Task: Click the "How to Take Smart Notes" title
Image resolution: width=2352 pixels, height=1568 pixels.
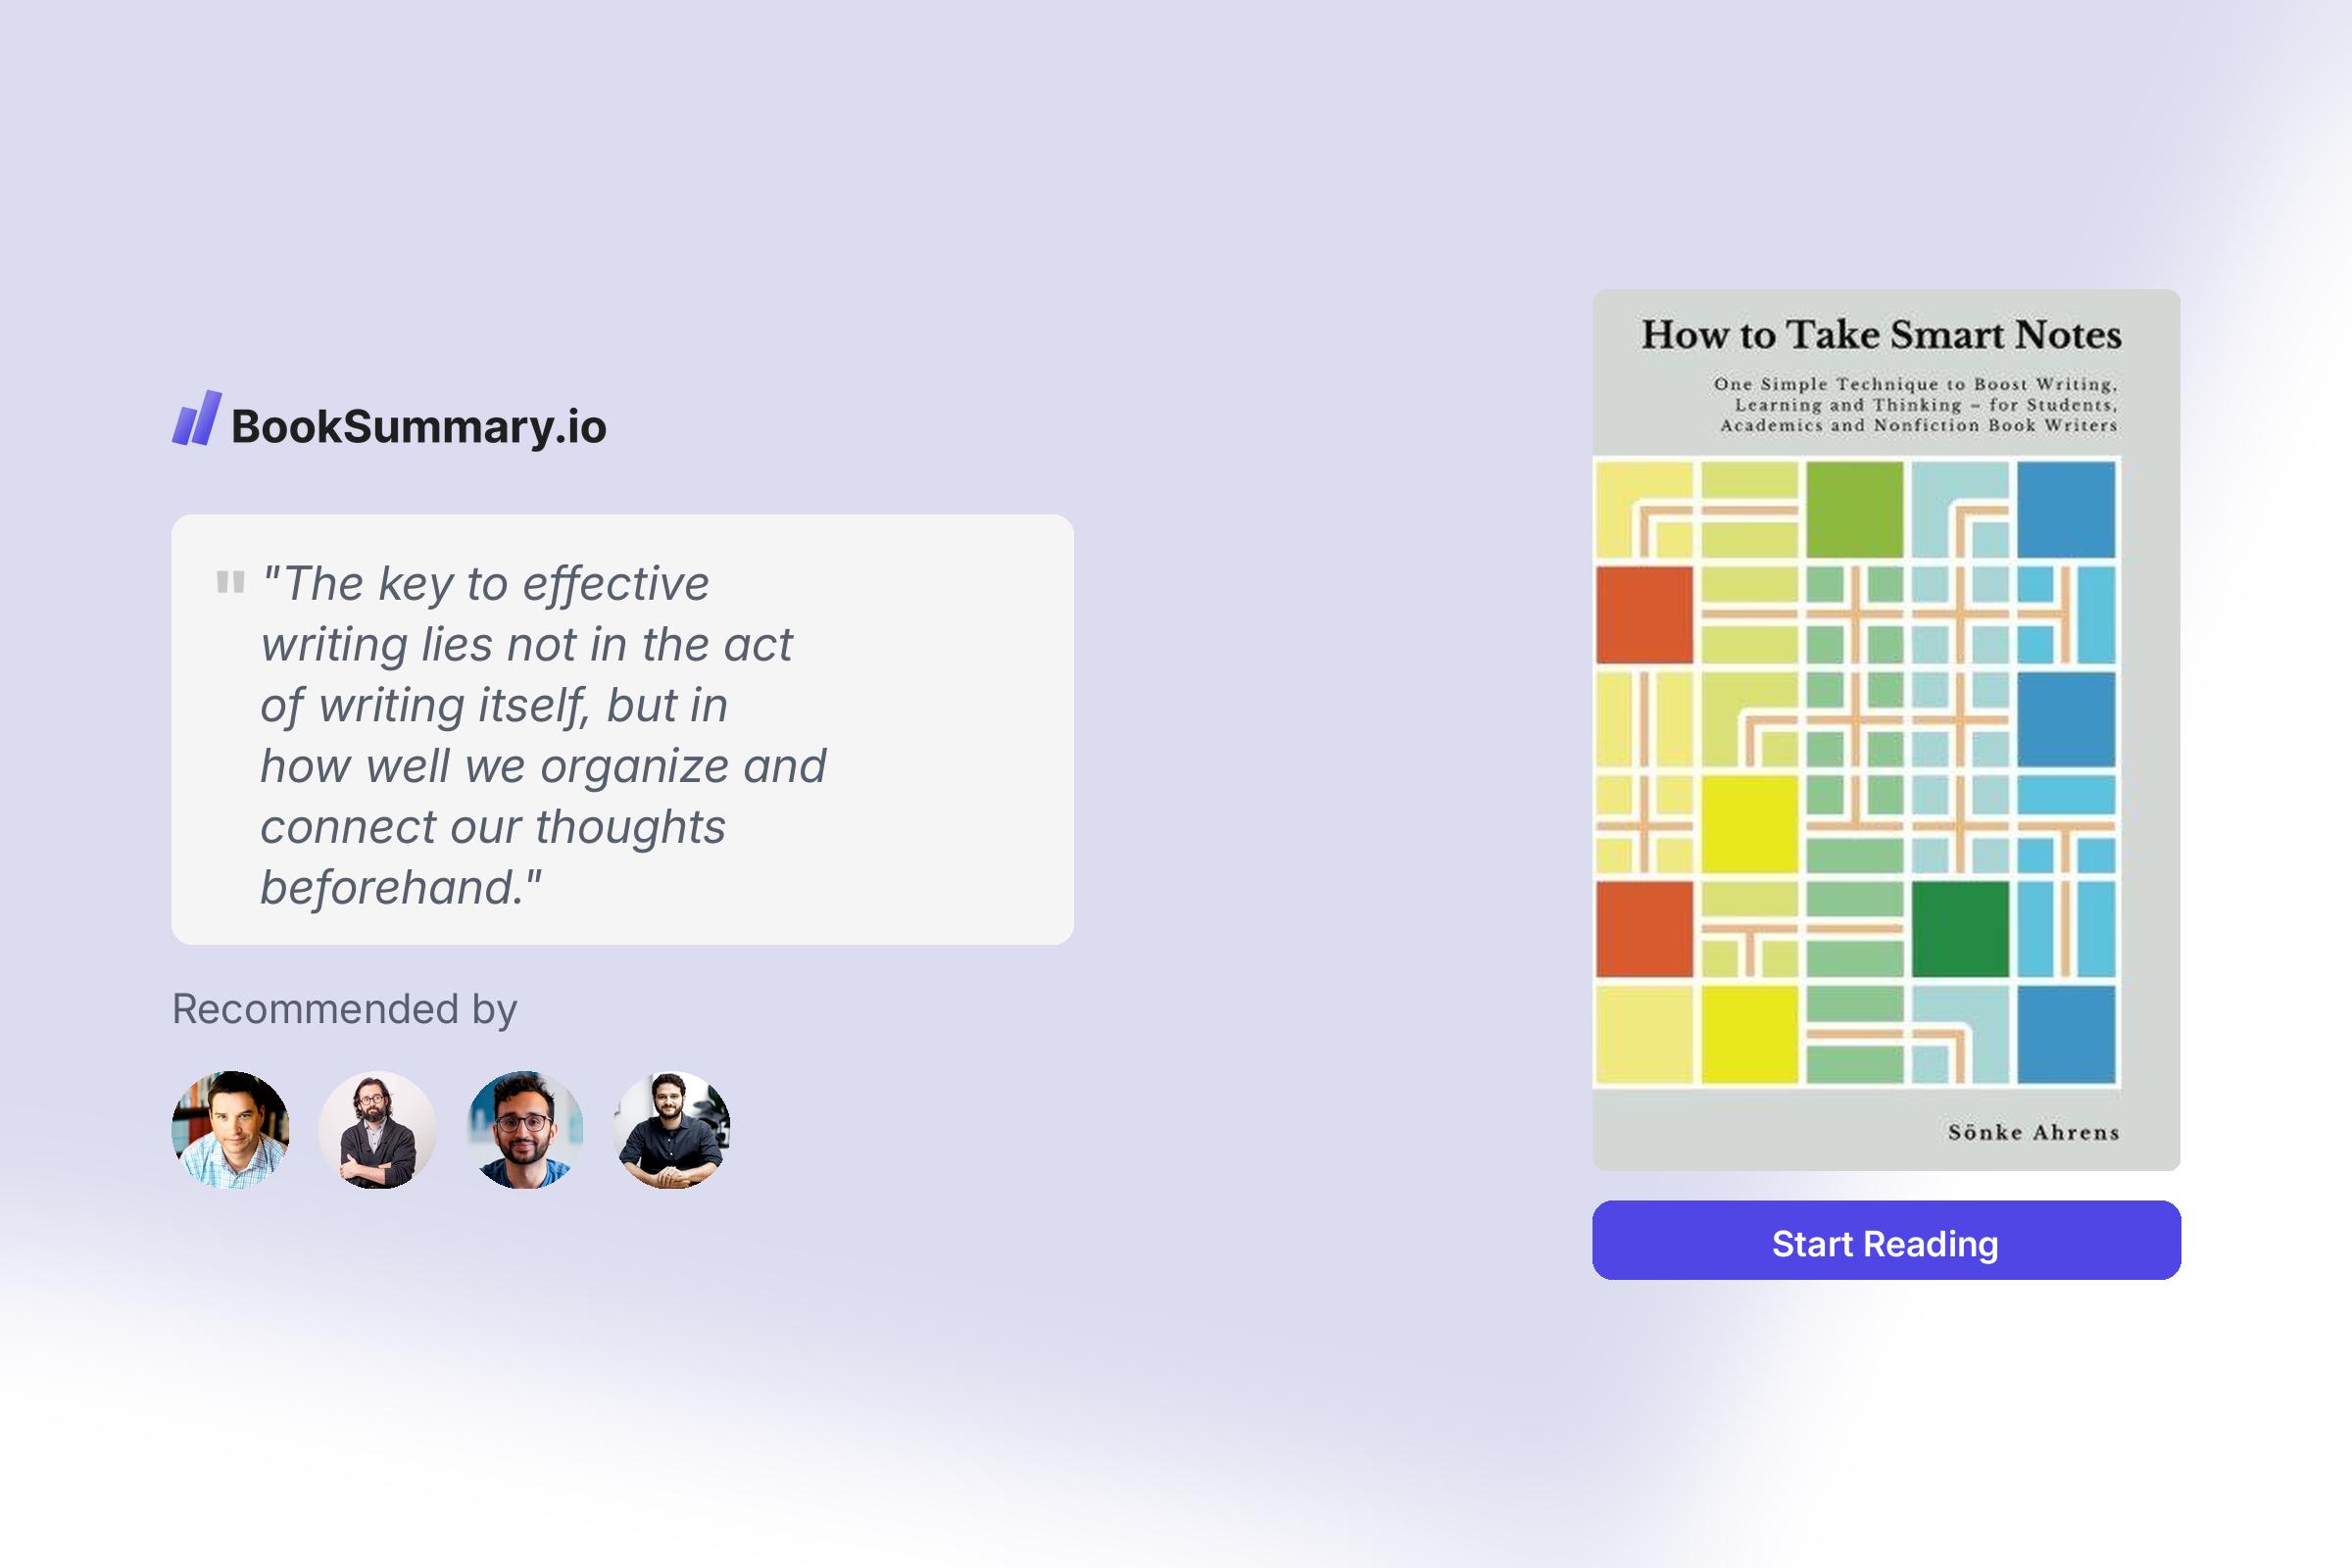Action: [1881, 335]
